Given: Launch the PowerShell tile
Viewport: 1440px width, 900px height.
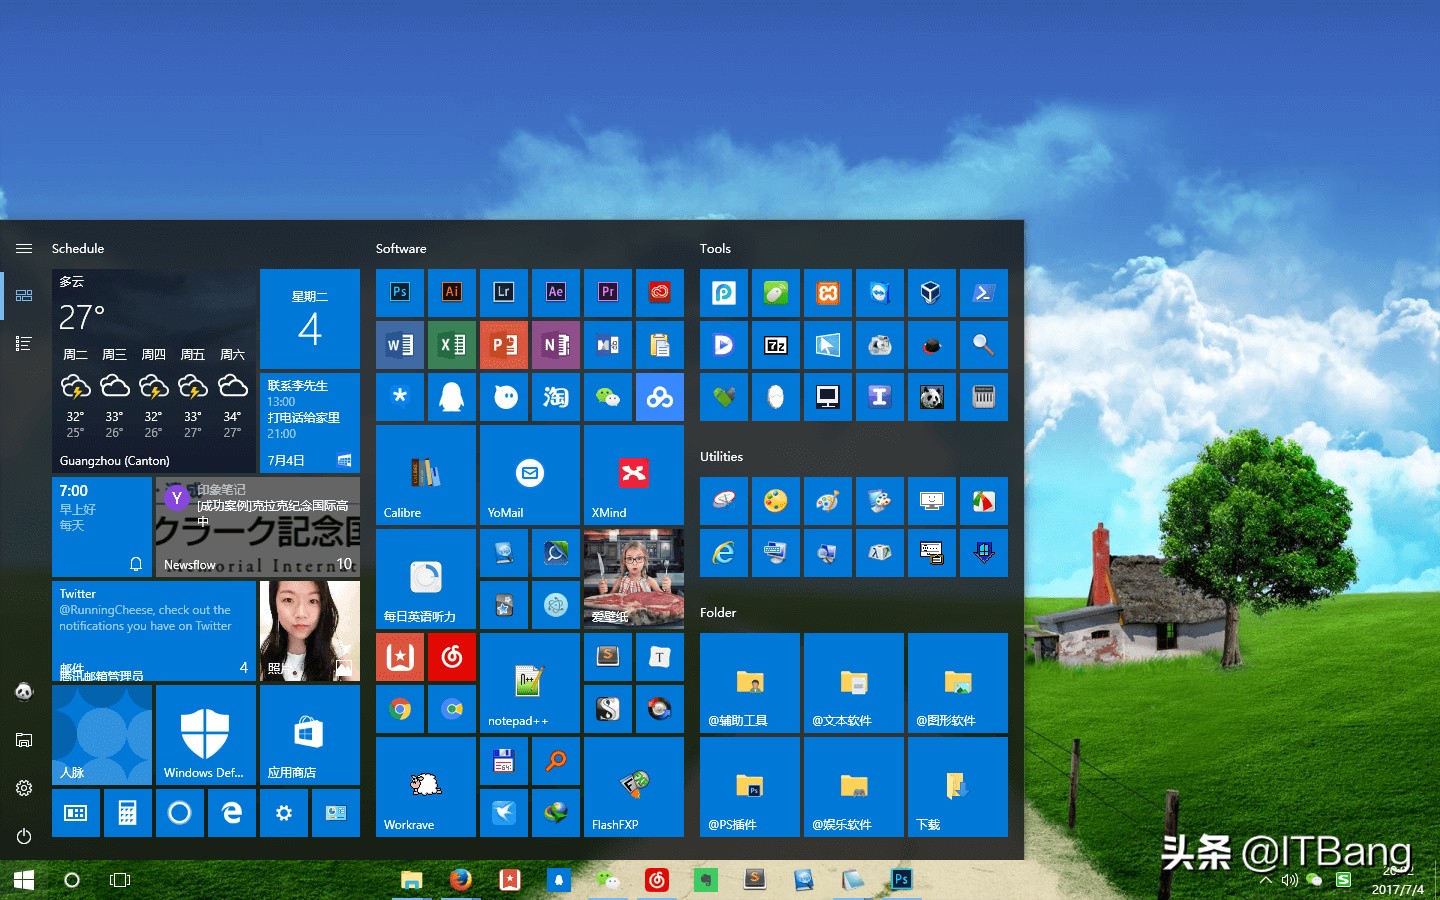Looking at the screenshot, I should 984,293.
